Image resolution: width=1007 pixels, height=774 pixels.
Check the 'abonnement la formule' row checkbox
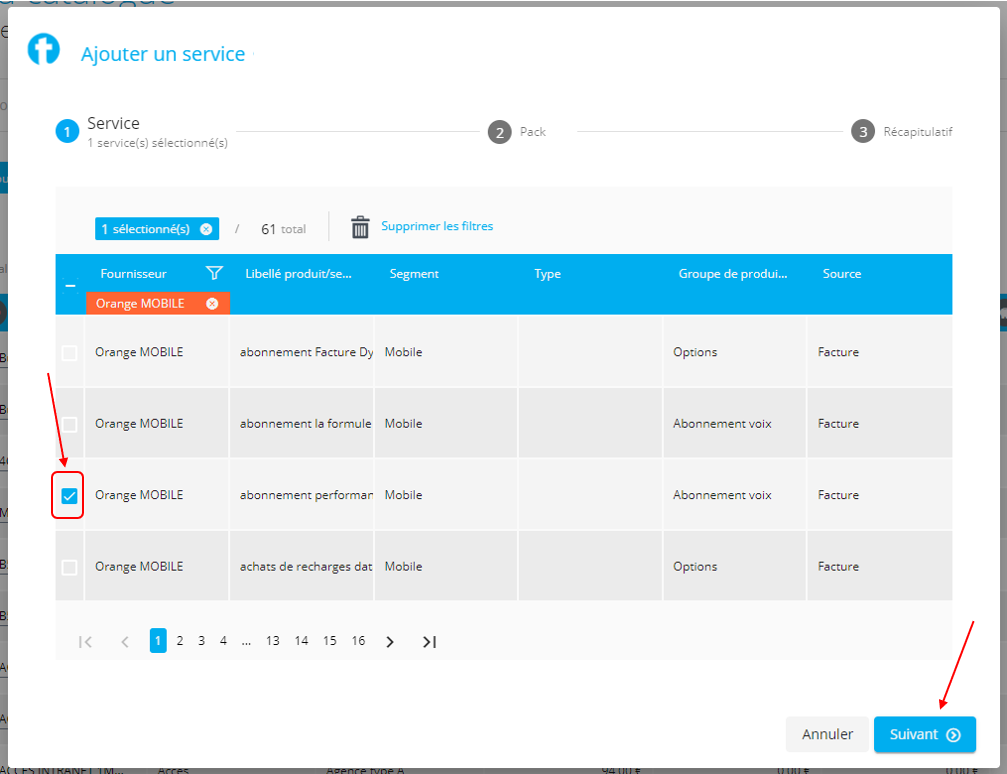69,424
